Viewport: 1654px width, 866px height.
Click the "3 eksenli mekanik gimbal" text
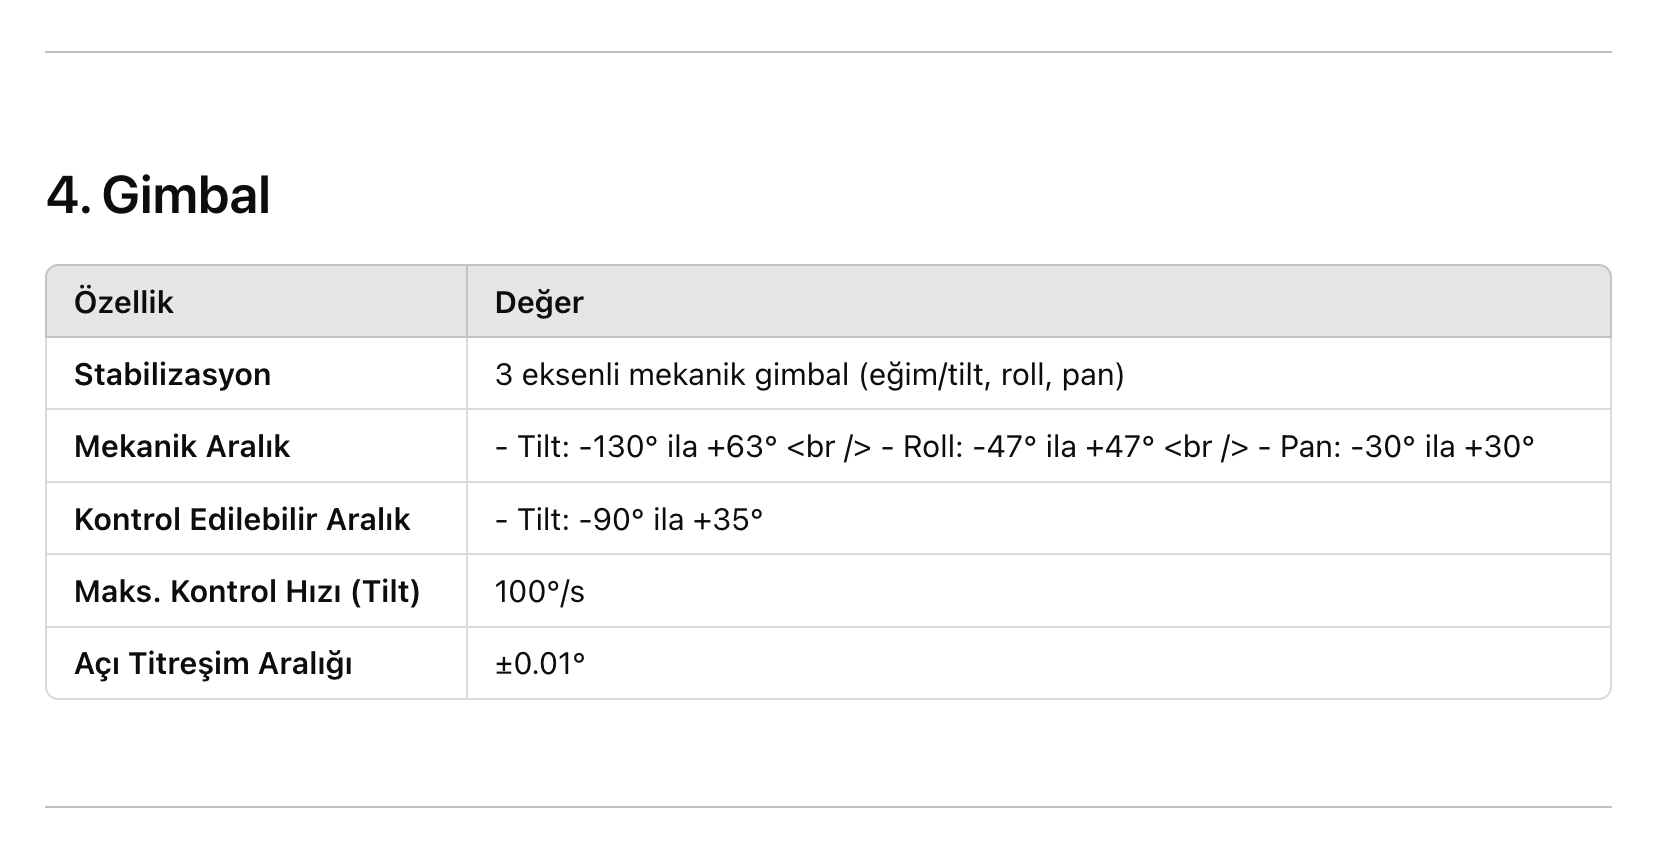[x=671, y=374]
